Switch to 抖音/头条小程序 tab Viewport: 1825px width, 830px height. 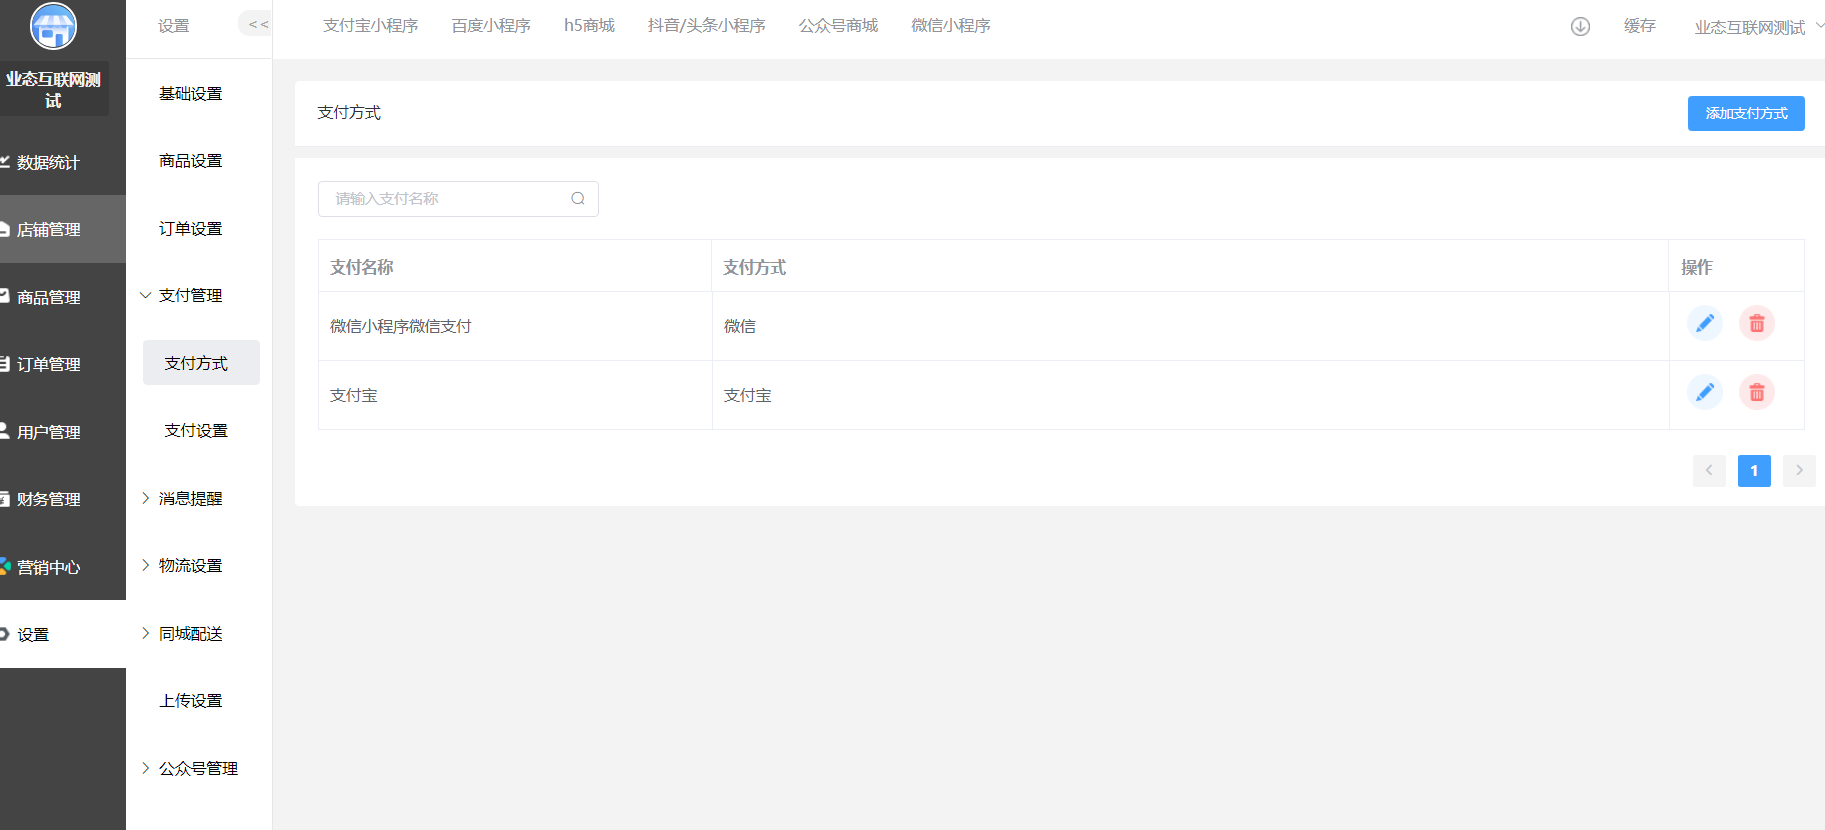(706, 25)
